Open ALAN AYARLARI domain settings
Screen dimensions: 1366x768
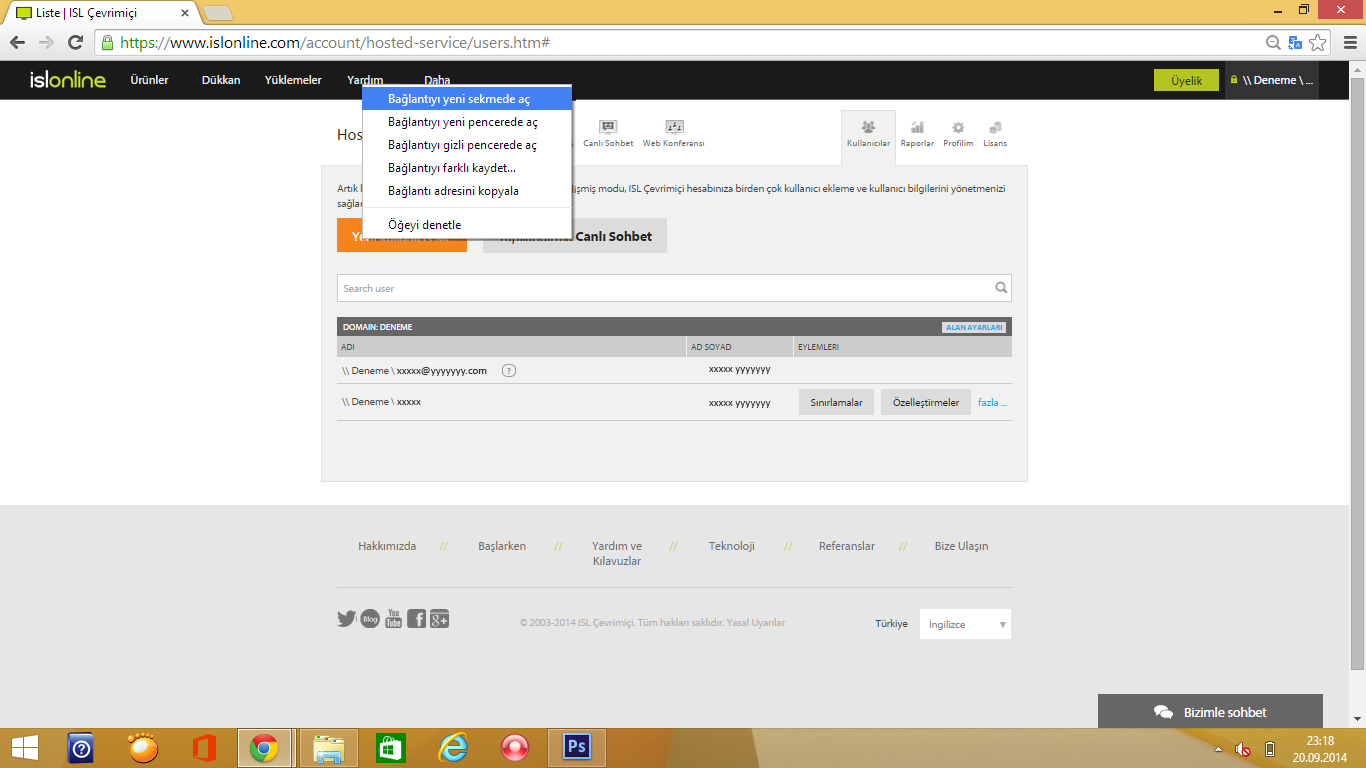click(973, 327)
